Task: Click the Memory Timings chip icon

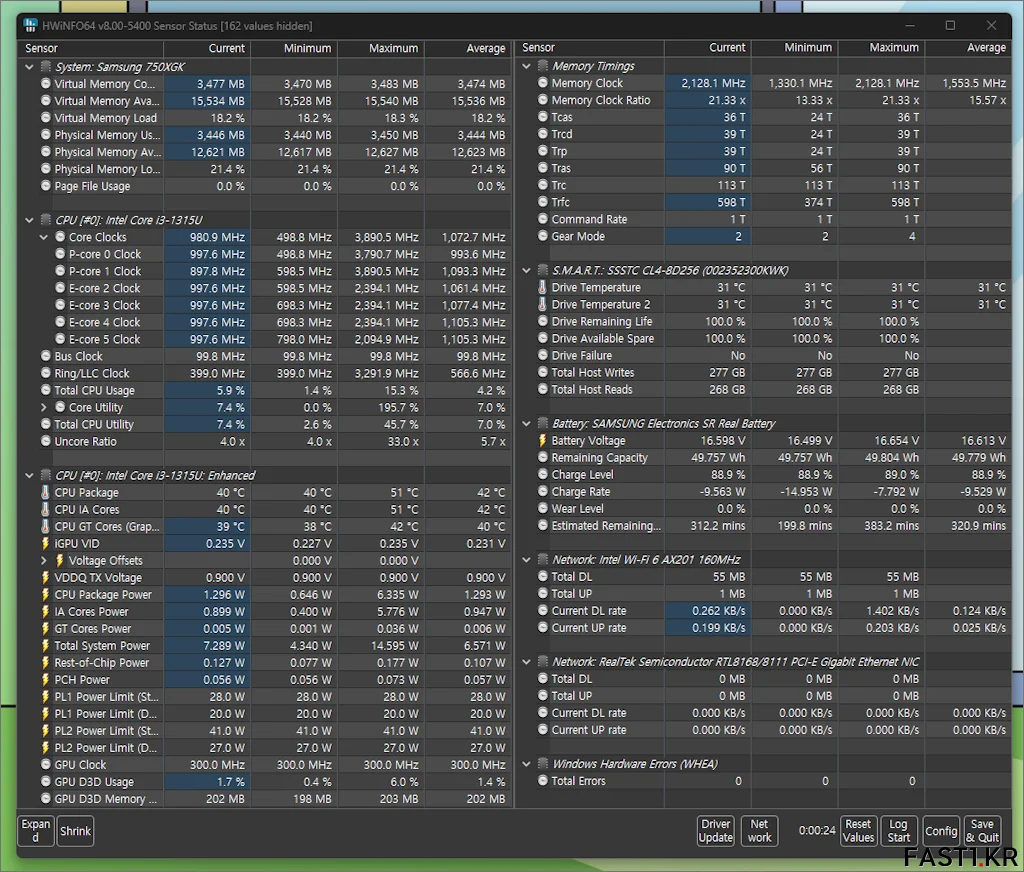Action: [543, 66]
